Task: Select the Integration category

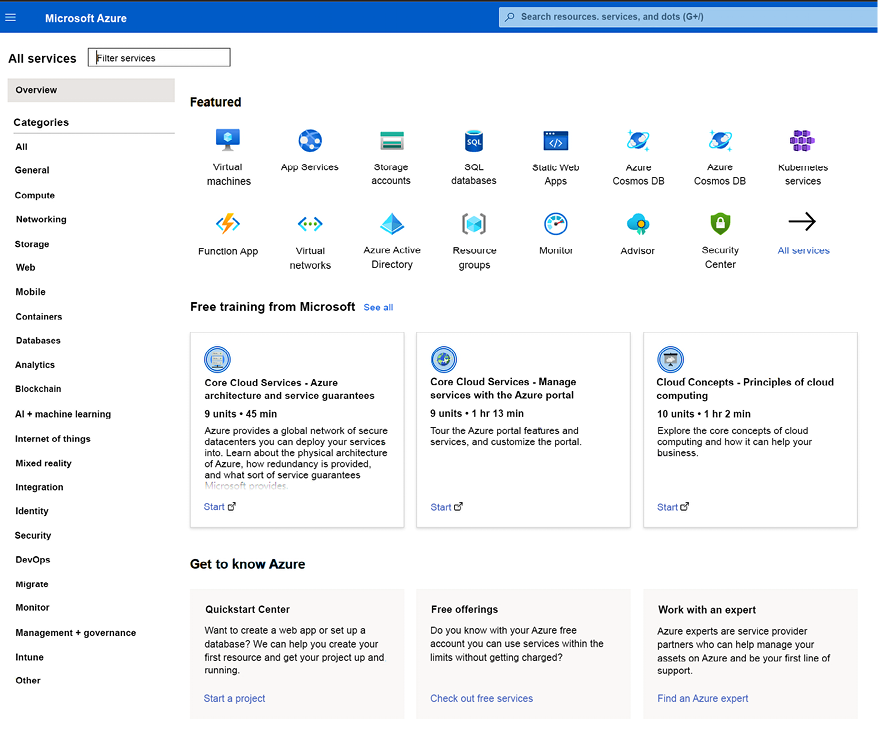Action: coord(39,487)
